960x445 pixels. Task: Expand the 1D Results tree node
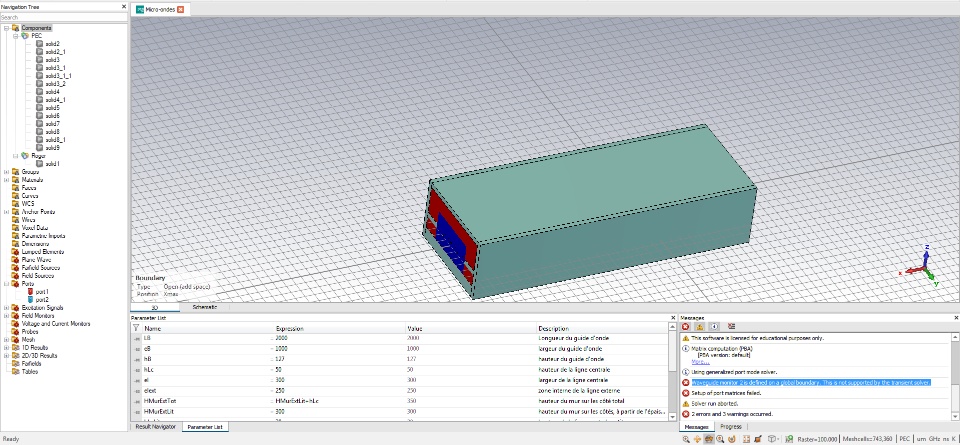coord(6,347)
